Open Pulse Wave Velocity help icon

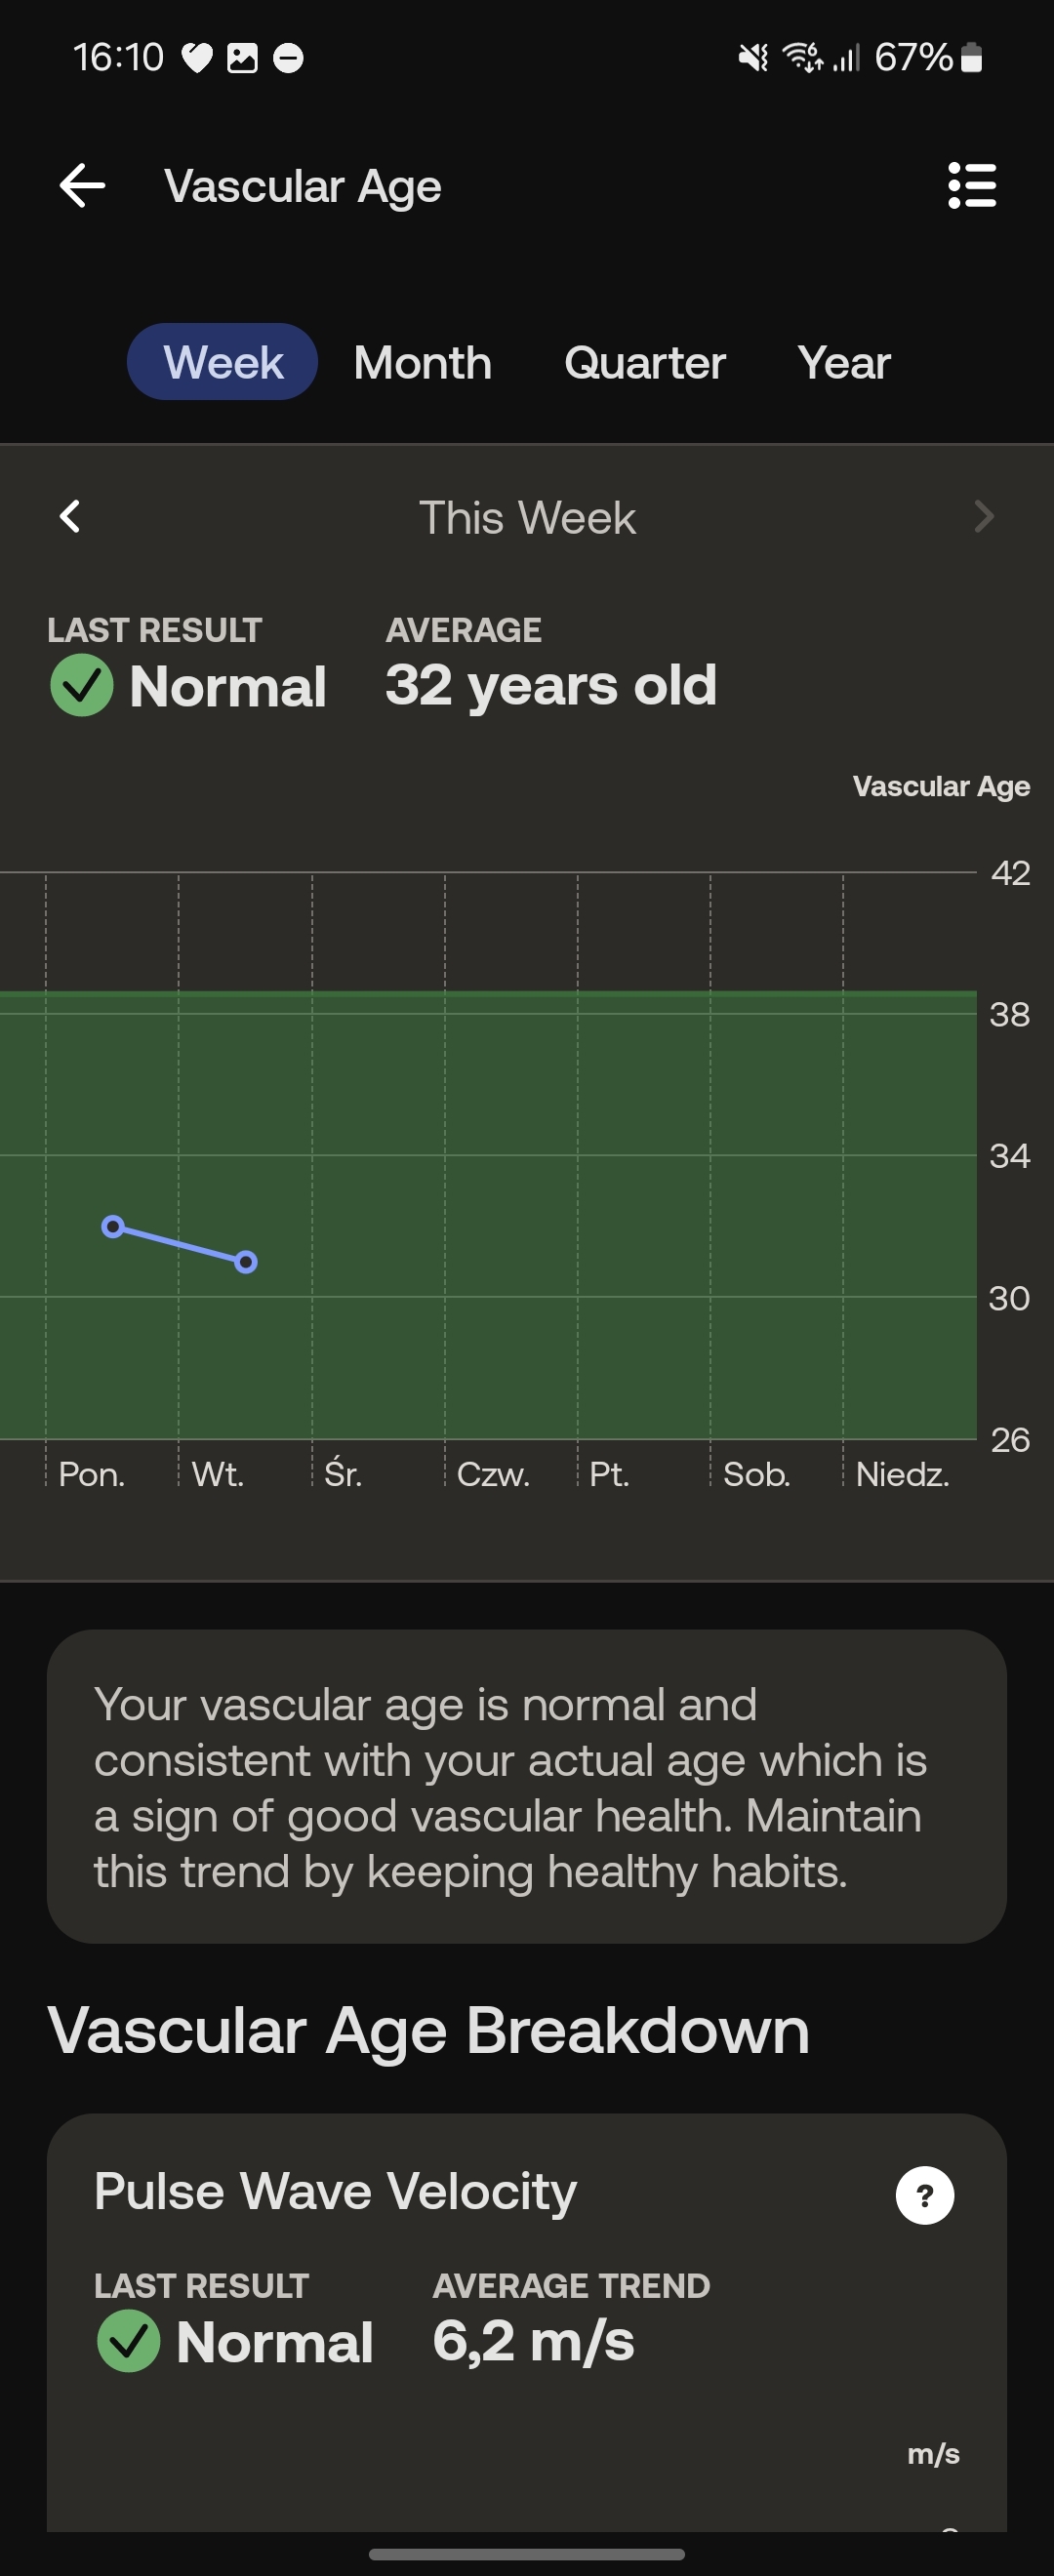tap(924, 2195)
